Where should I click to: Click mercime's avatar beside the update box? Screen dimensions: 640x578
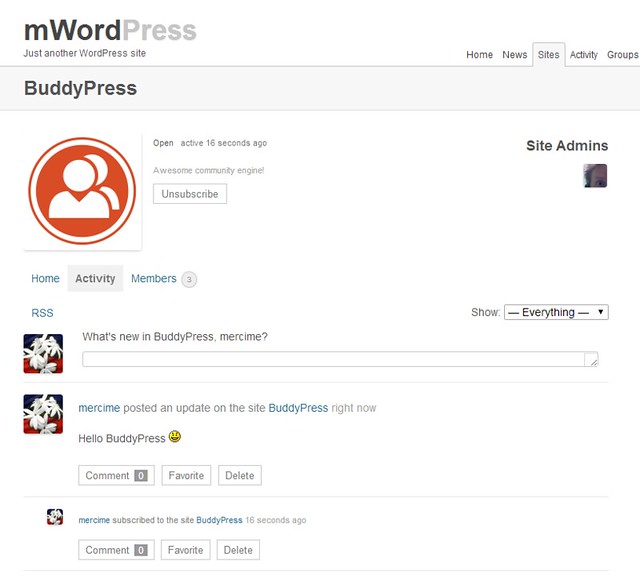tap(43, 353)
